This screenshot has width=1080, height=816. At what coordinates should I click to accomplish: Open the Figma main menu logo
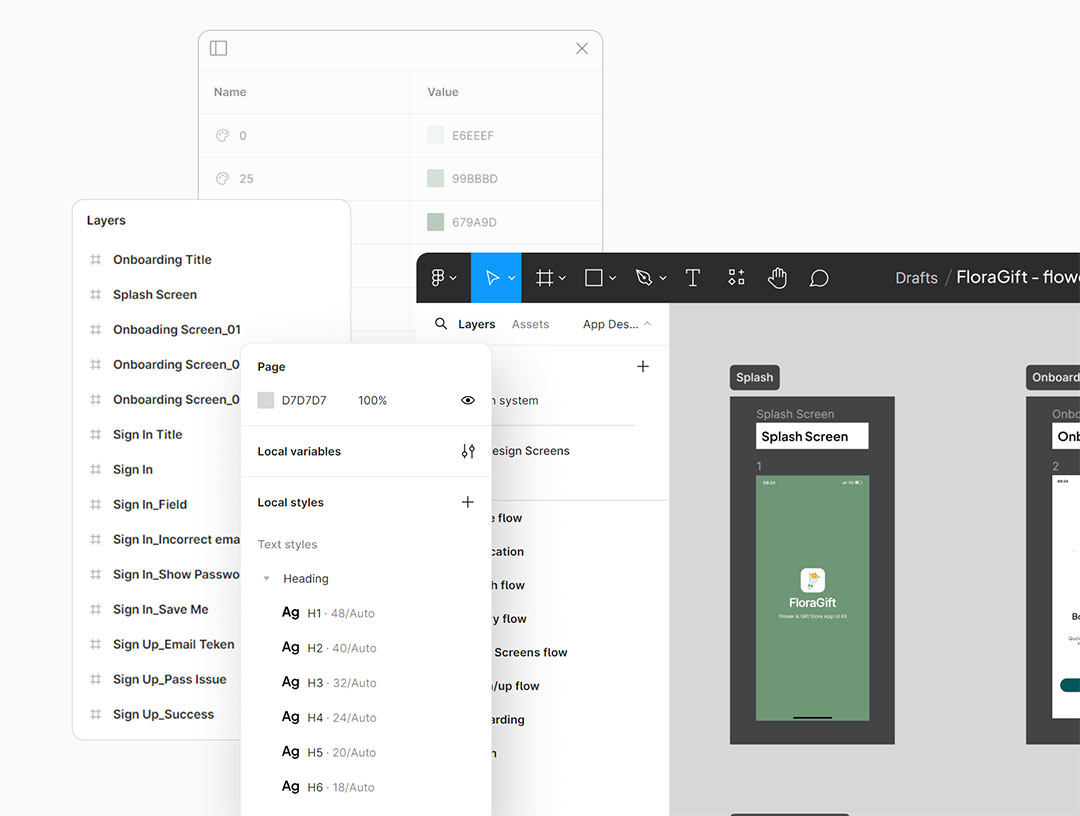click(438, 278)
